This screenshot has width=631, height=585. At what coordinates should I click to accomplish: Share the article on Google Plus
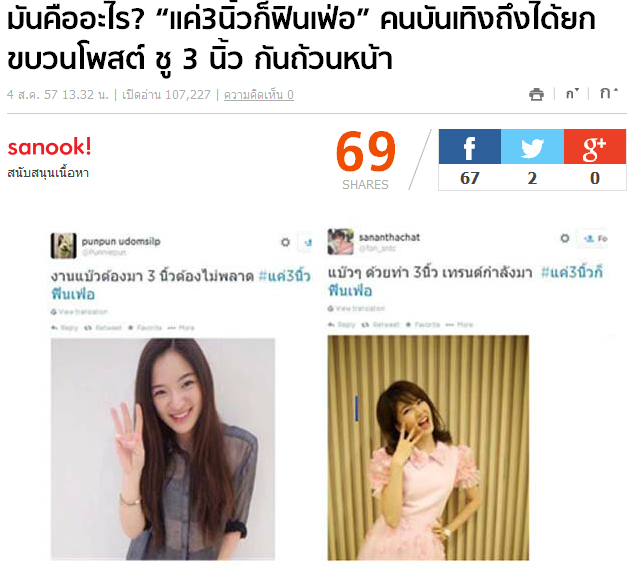point(595,146)
